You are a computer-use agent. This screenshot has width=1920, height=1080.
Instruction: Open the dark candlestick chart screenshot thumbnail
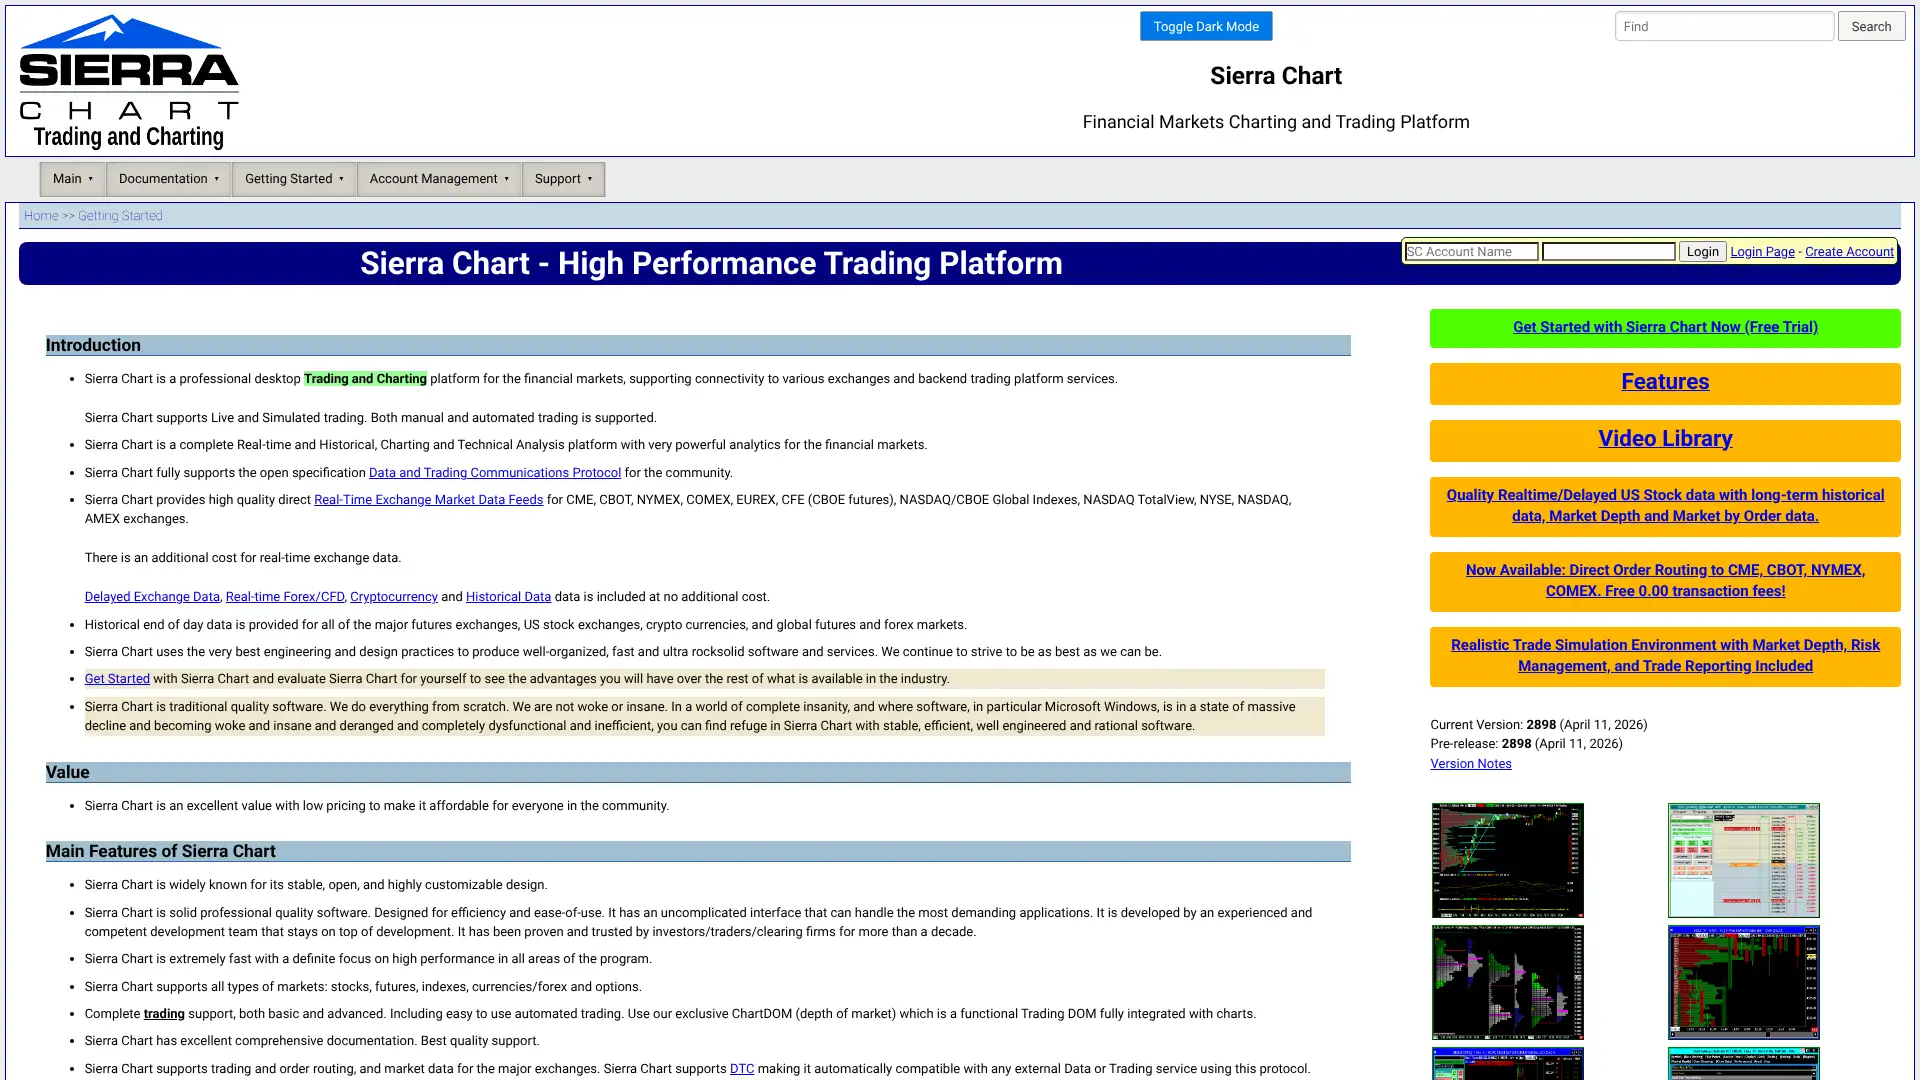pyautogui.click(x=1507, y=860)
